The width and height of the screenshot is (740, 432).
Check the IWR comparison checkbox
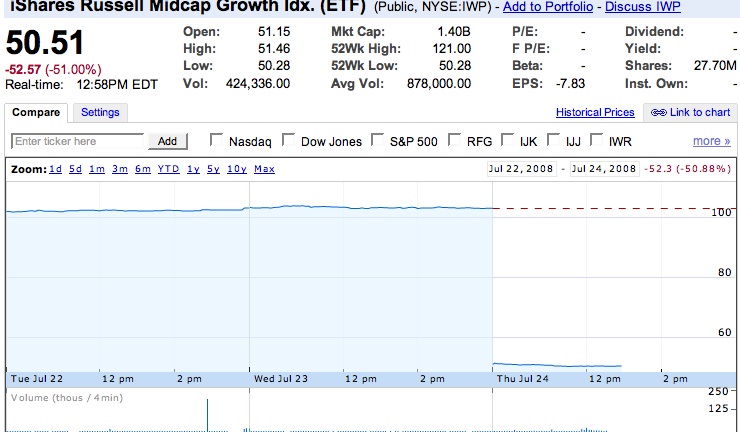coord(597,141)
